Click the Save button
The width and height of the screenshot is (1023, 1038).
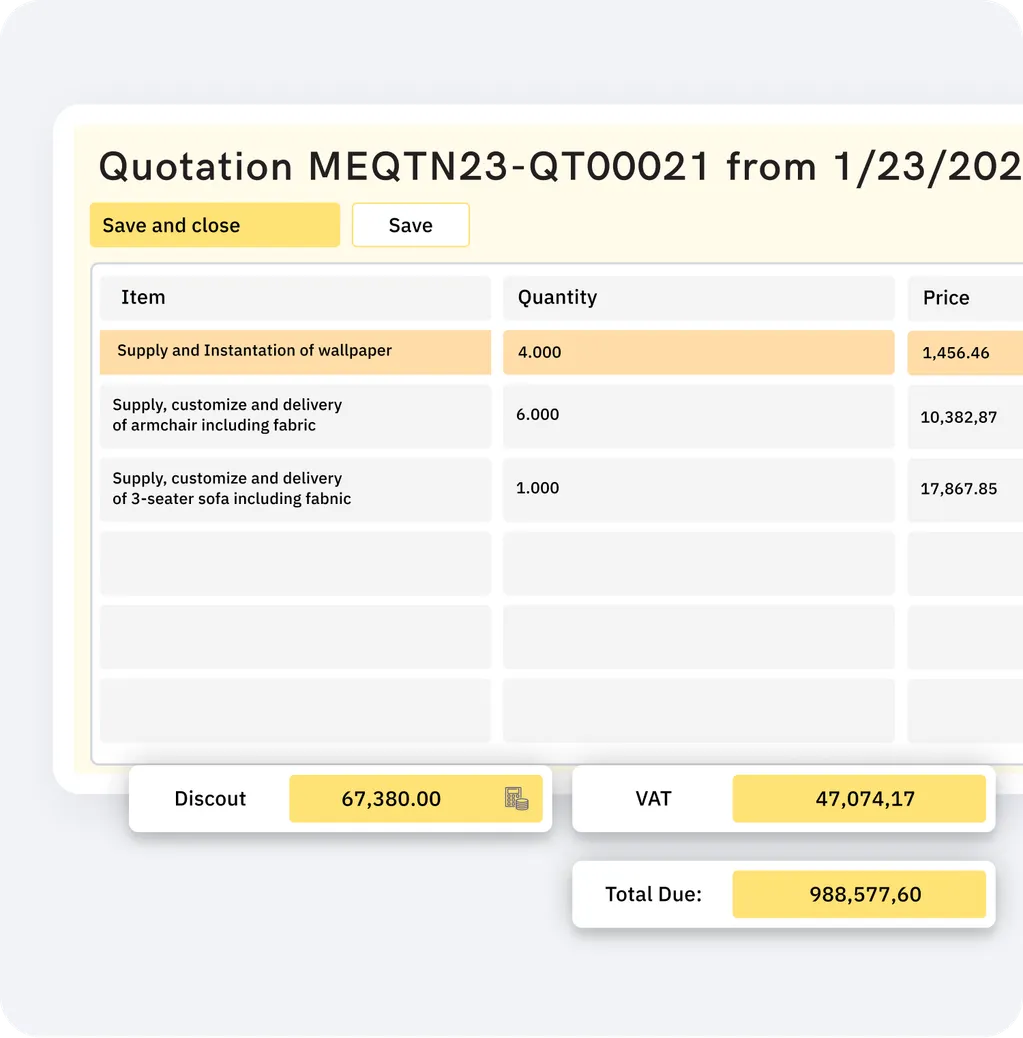click(411, 225)
